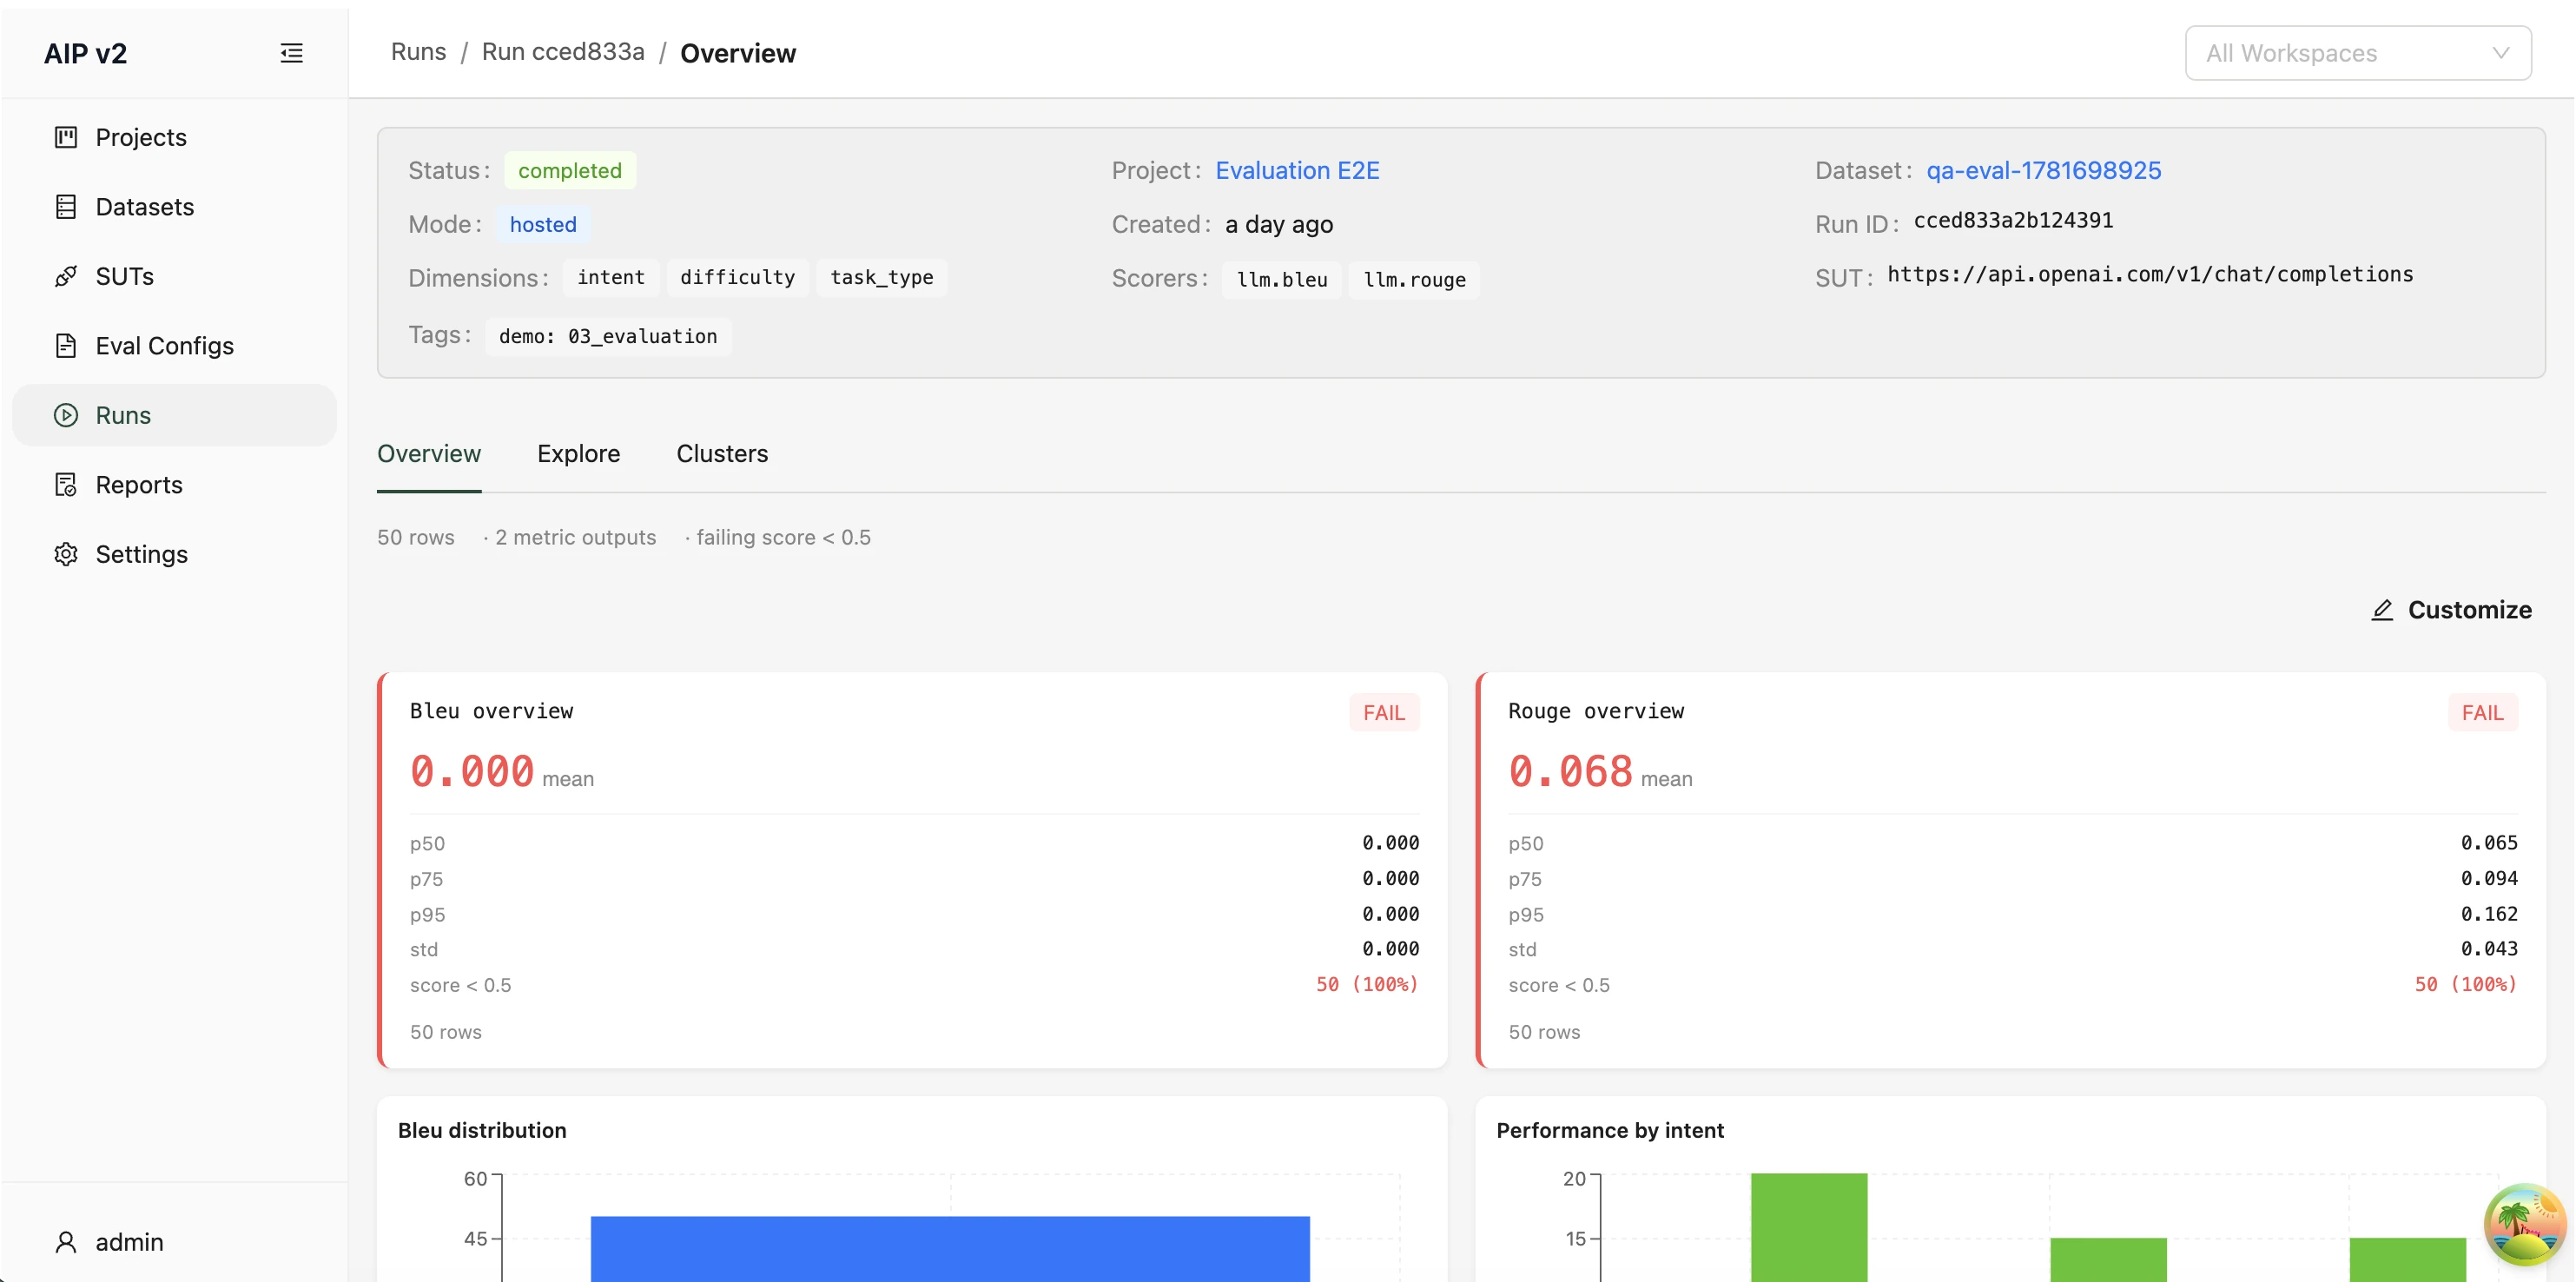Click the Settings gear icon
Screen dimensions: 2576x1282
(x=66, y=554)
